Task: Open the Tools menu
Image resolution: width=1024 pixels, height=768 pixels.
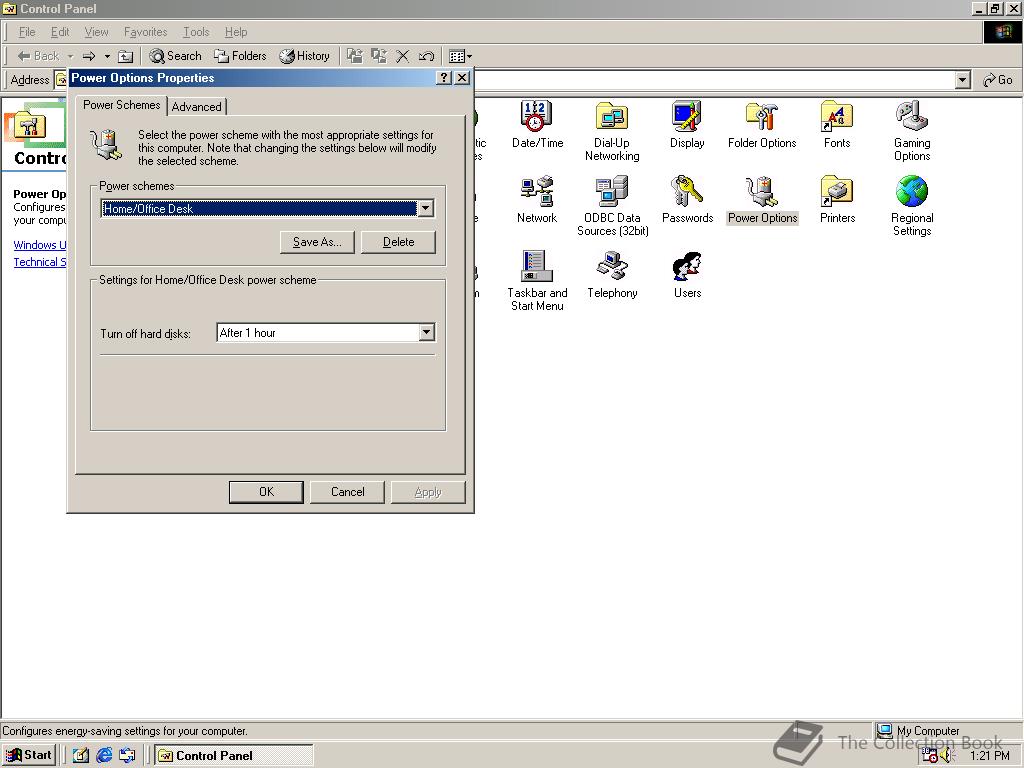Action: click(196, 32)
